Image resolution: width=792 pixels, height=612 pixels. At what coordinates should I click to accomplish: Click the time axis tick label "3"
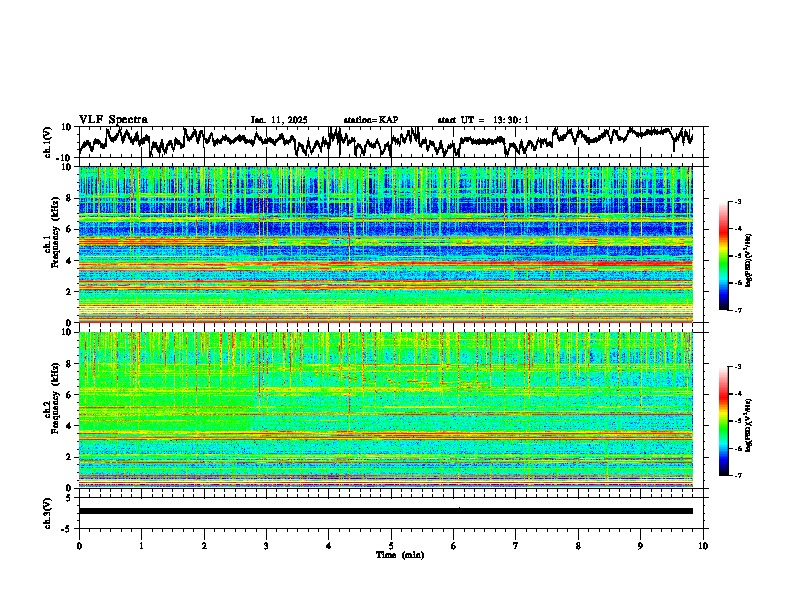266,546
